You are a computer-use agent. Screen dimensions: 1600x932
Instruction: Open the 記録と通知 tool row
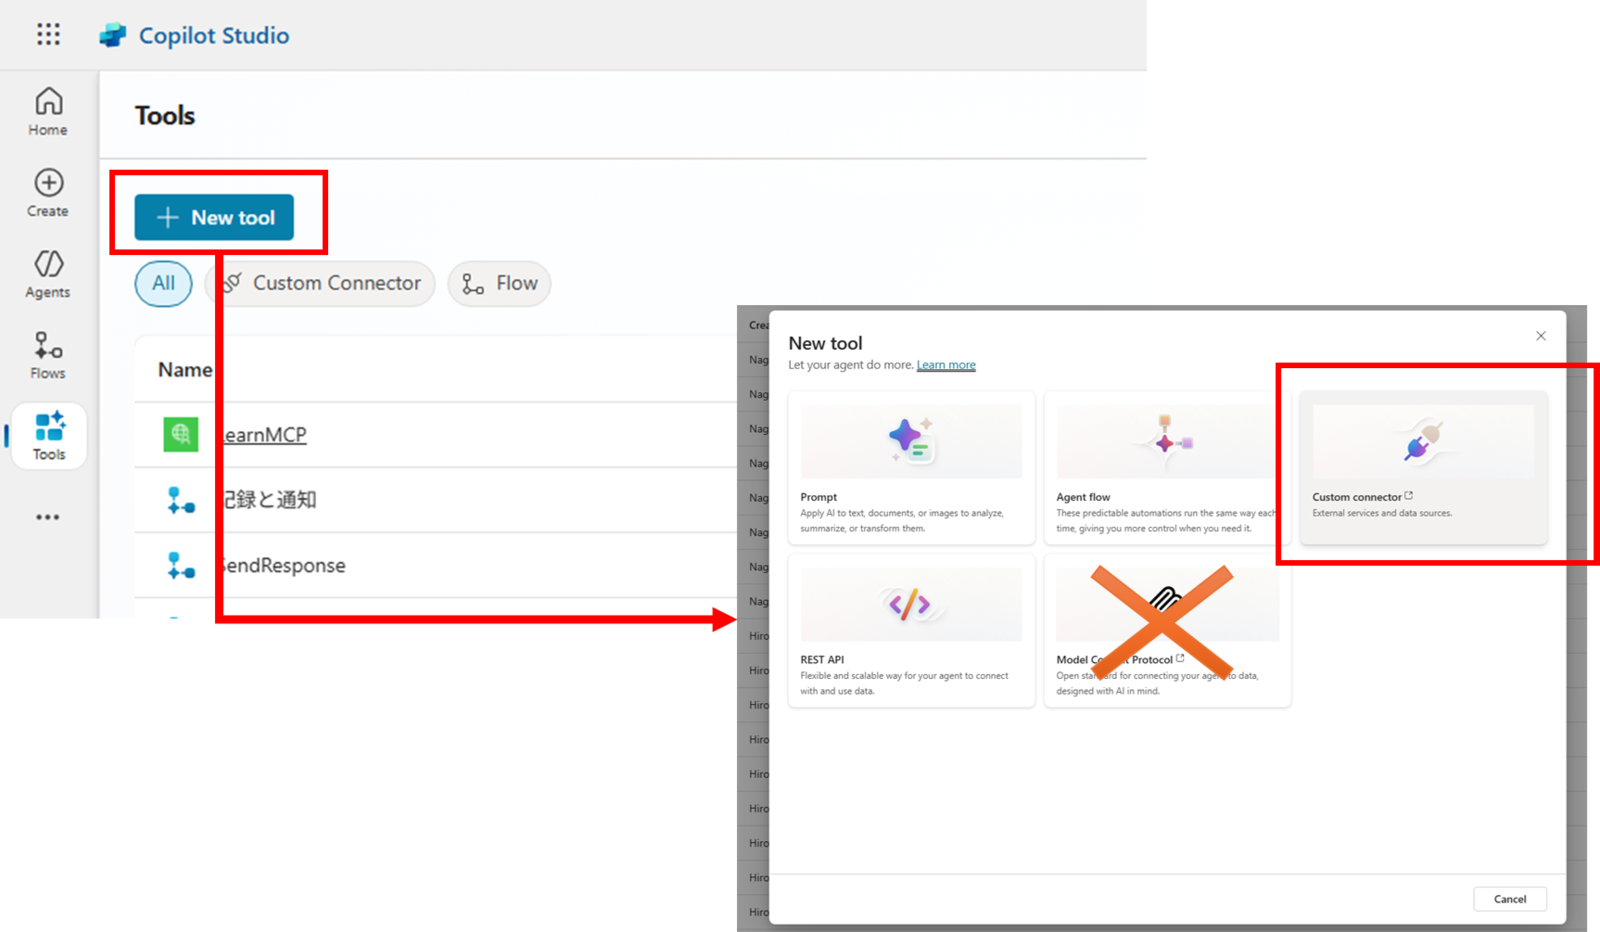(268, 500)
